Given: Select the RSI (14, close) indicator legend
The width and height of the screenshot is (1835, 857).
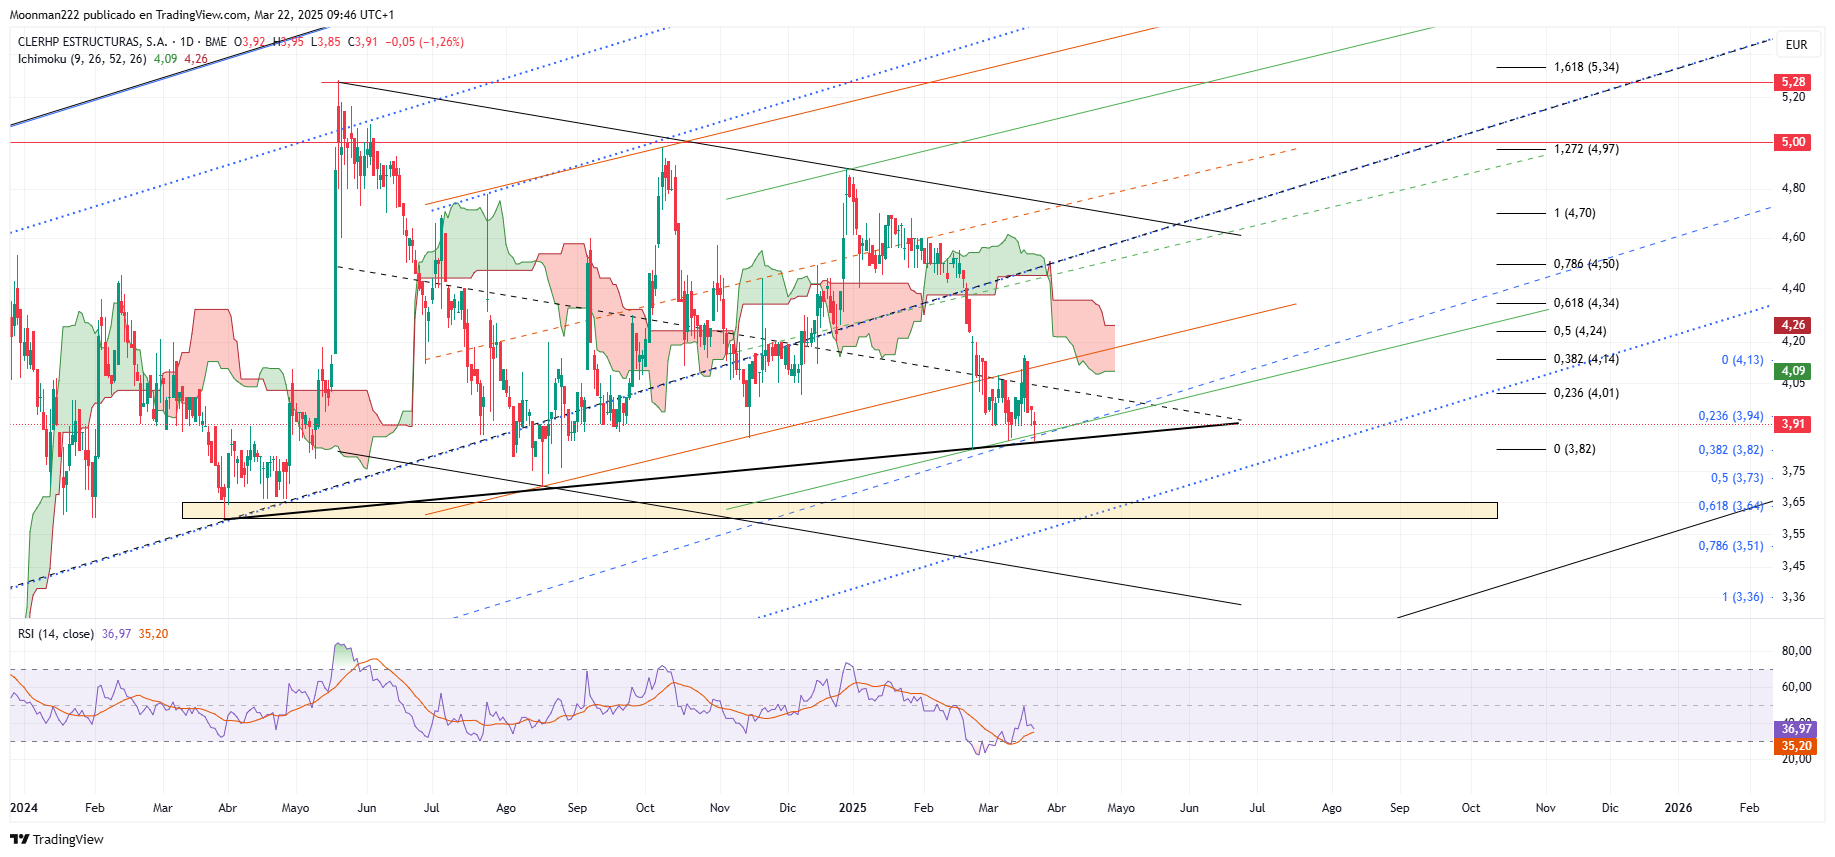Looking at the screenshot, I should 56,634.
